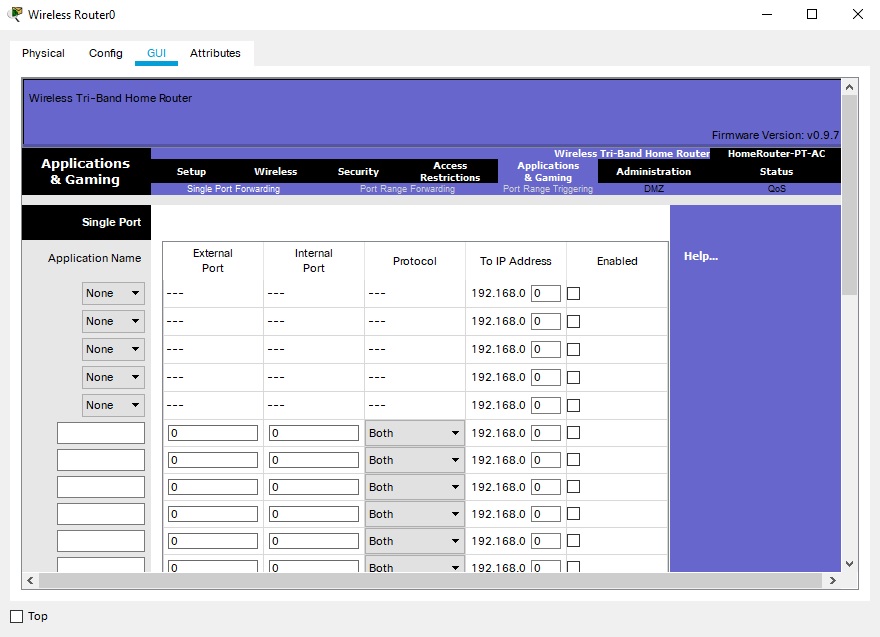Open a Both protocol dropdown

(413, 432)
